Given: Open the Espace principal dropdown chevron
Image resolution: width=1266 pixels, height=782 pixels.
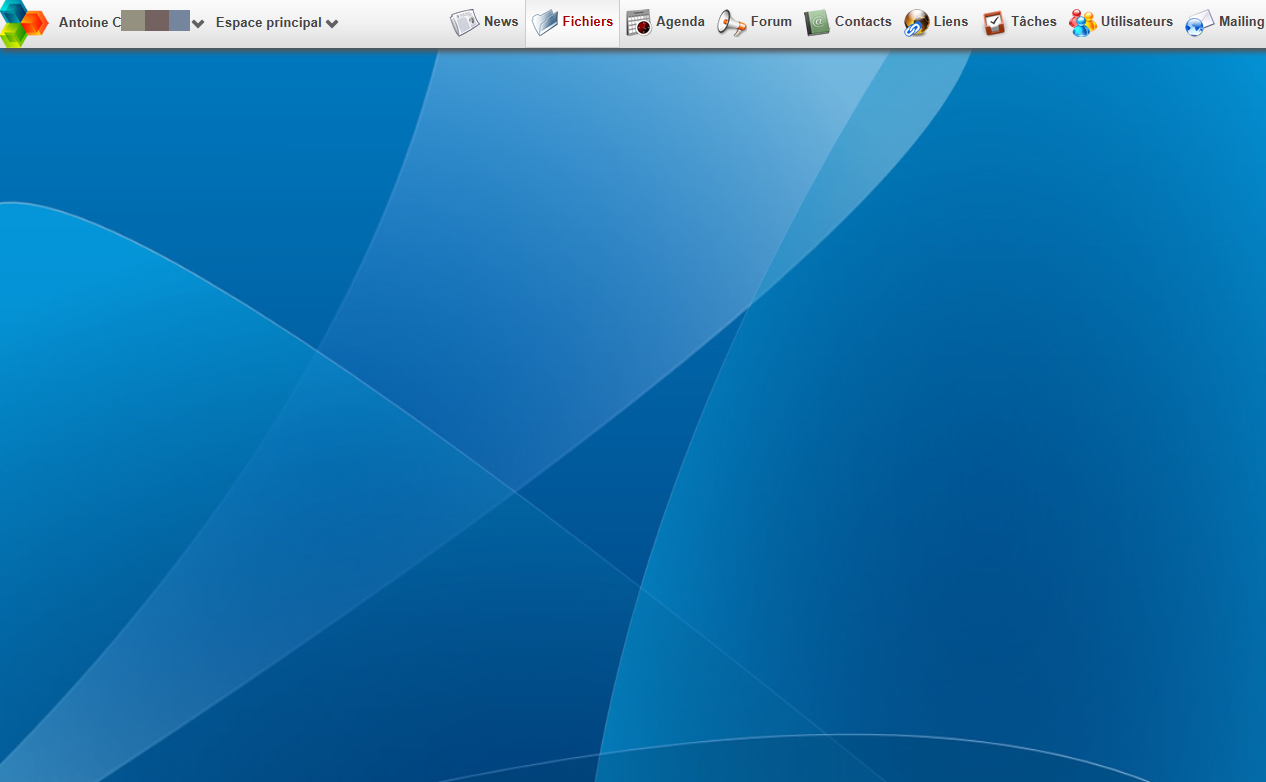Looking at the screenshot, I should [332, 22].
